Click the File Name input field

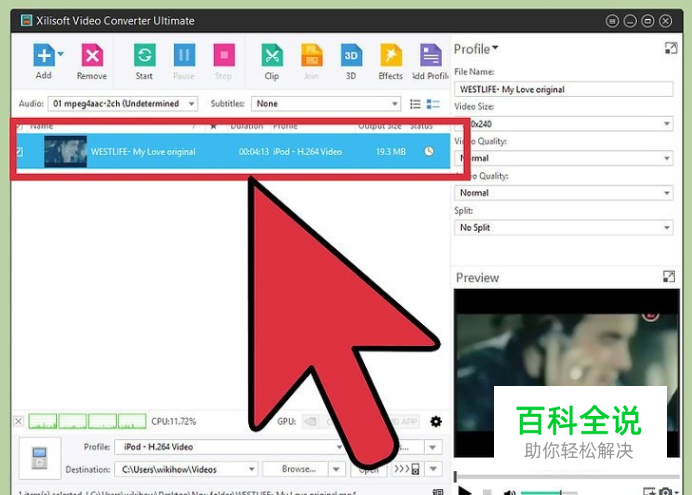564,89
